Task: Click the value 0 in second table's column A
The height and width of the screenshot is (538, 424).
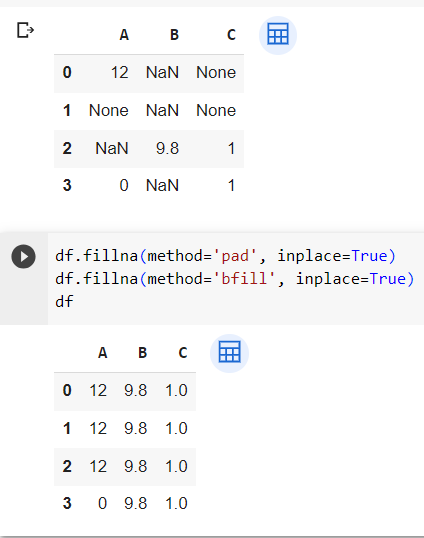Action: (103, 503)
